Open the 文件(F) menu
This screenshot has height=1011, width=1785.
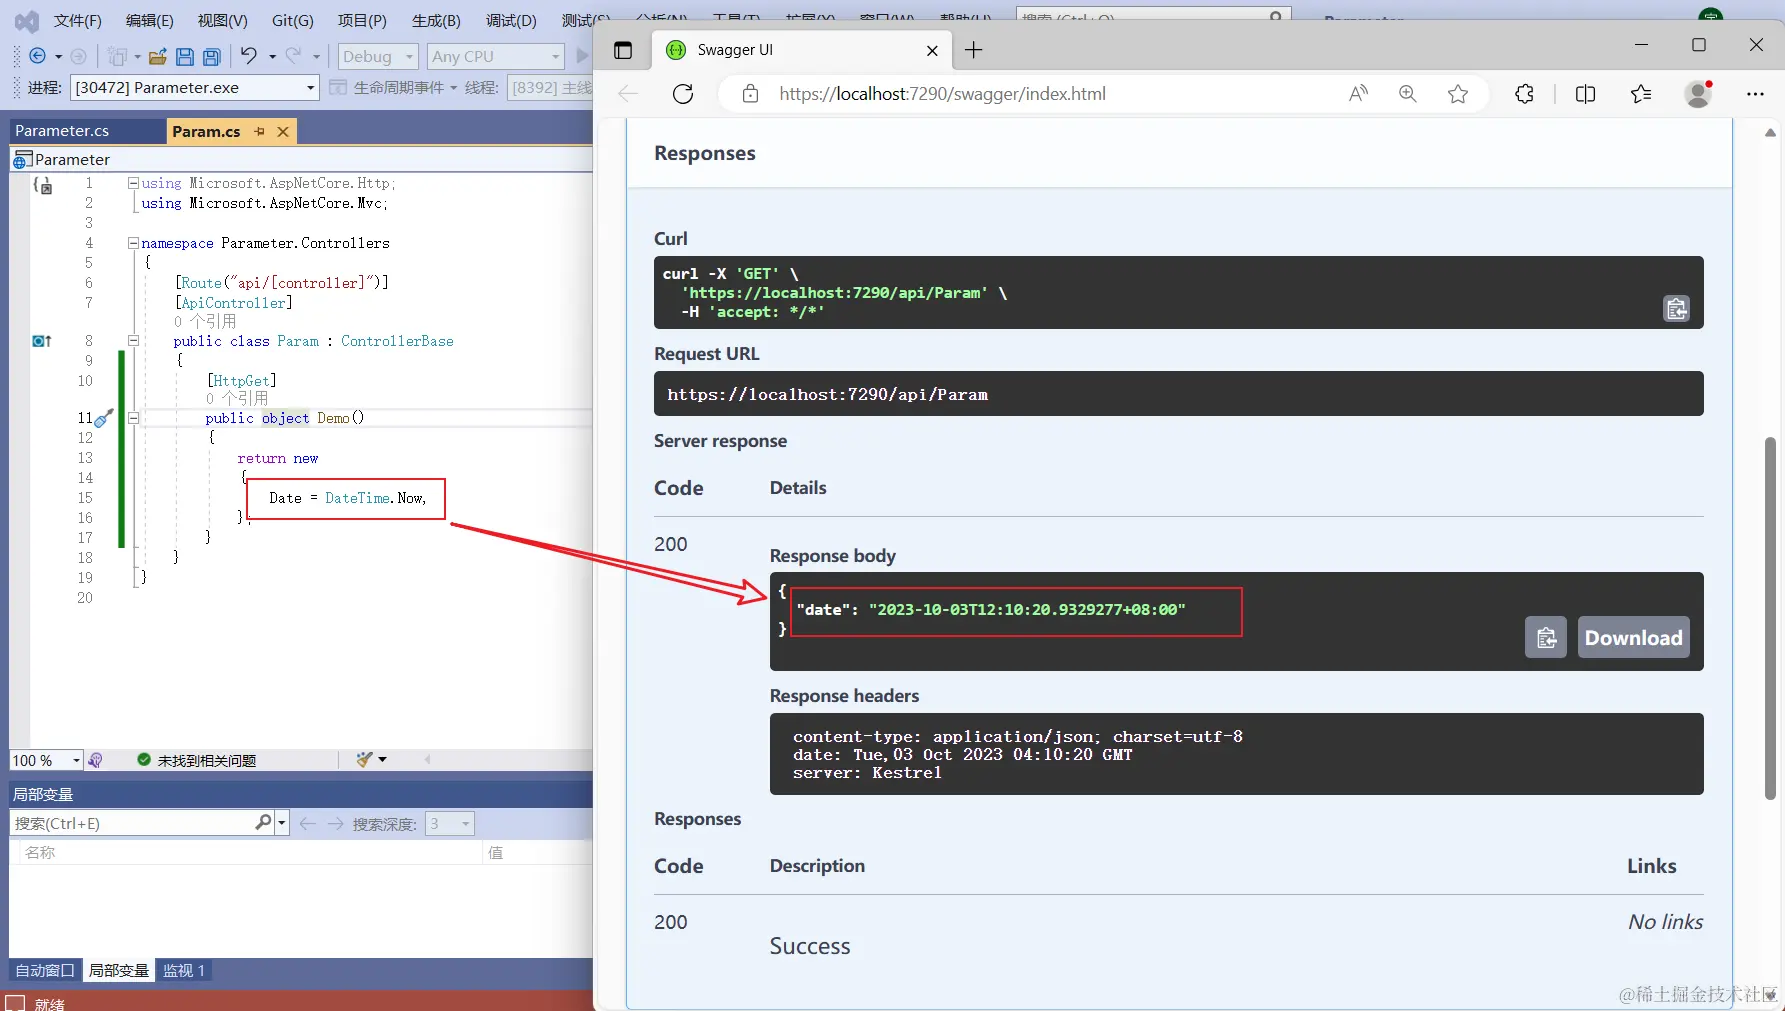pos(77,20)
